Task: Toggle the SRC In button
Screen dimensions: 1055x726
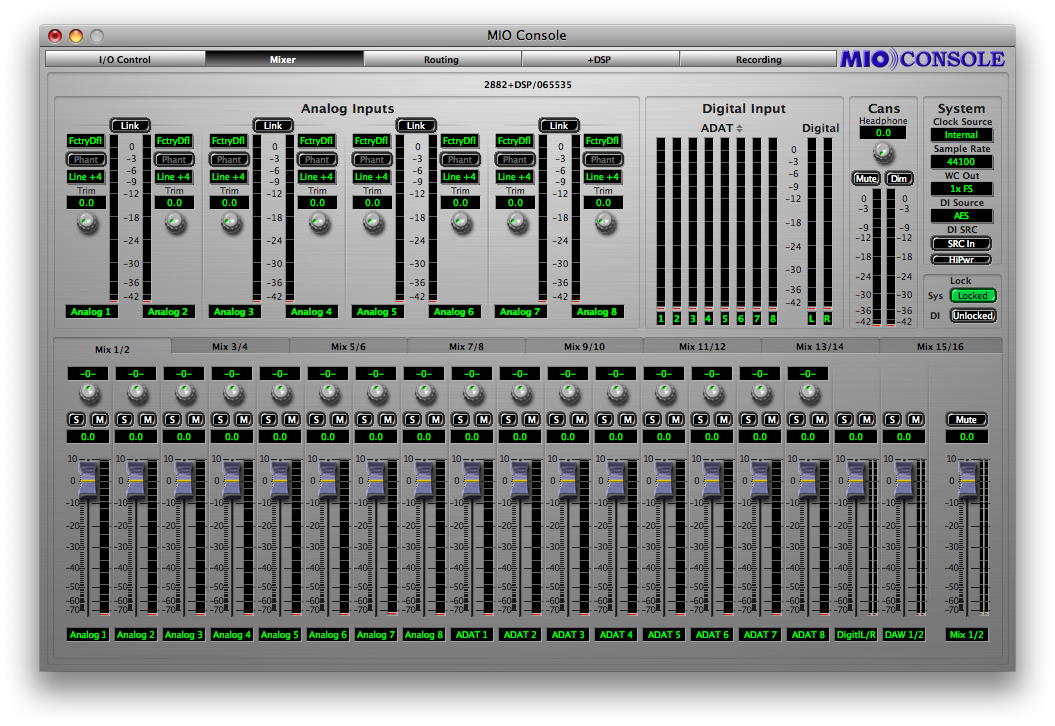Action: click(961, 244)
